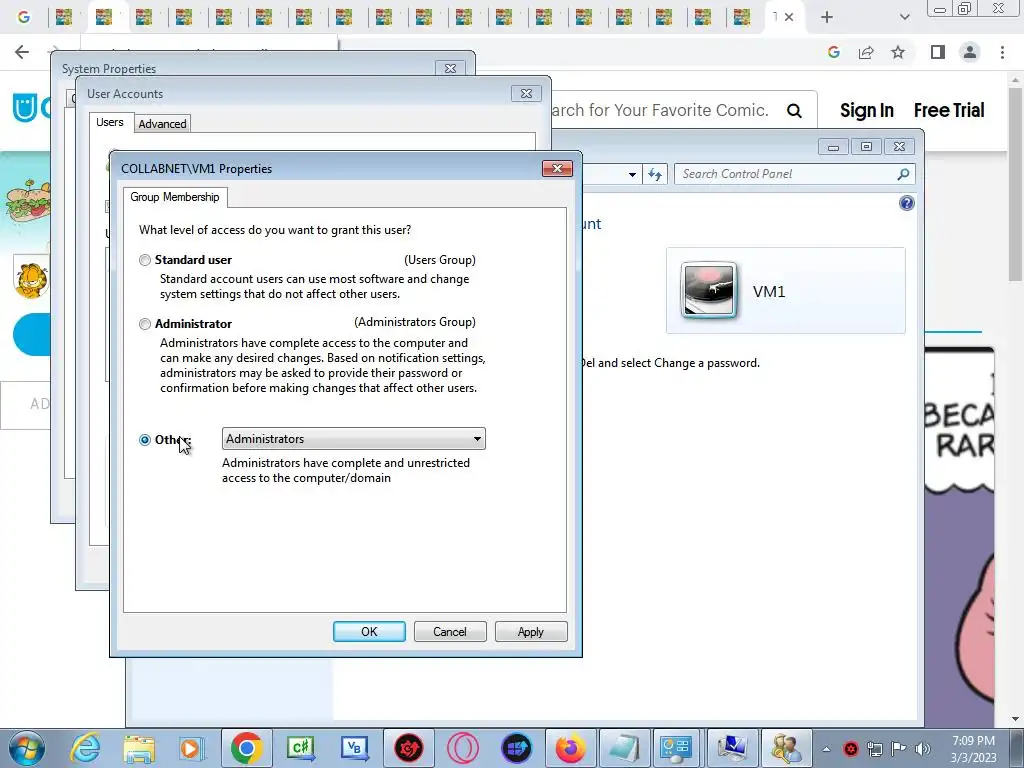Close the User Accounts window
This screenshot has height=768, width=1024.
coord(526,93)
